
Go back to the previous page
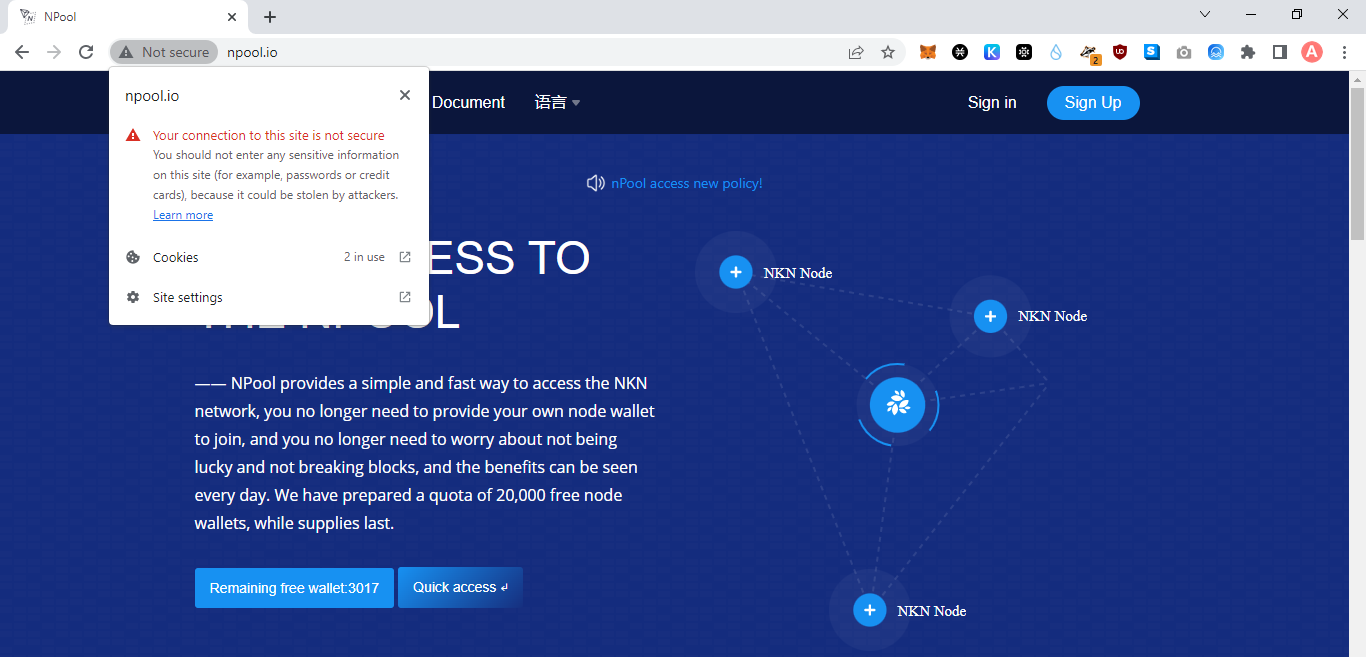pyautogui.click(x=22, y=52)
